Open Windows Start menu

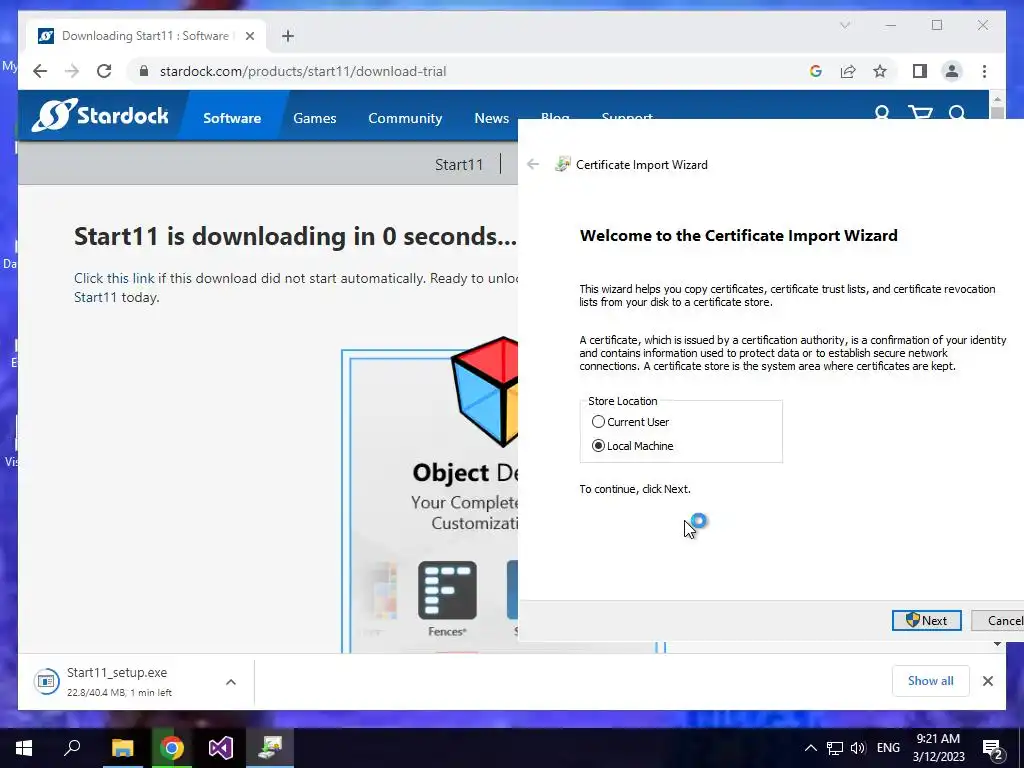pos(24,748)
